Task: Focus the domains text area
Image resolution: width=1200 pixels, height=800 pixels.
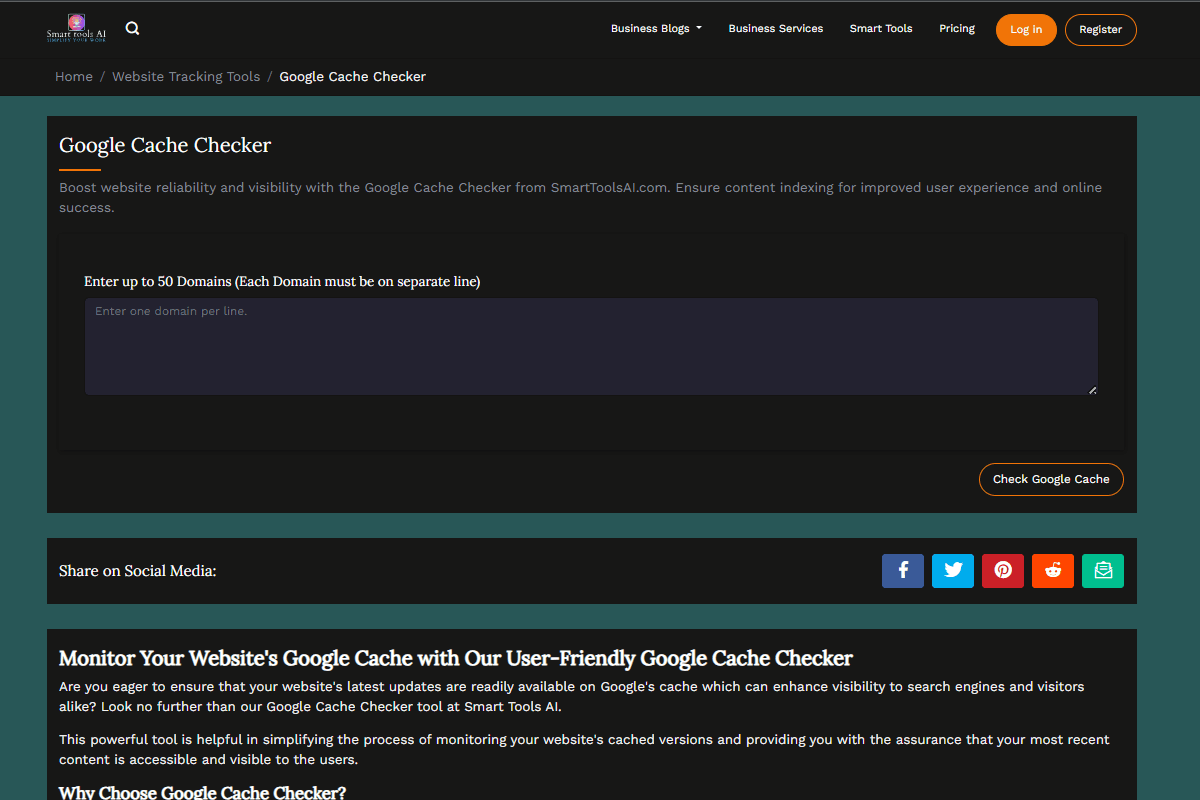Action: [x=591, y=346]
